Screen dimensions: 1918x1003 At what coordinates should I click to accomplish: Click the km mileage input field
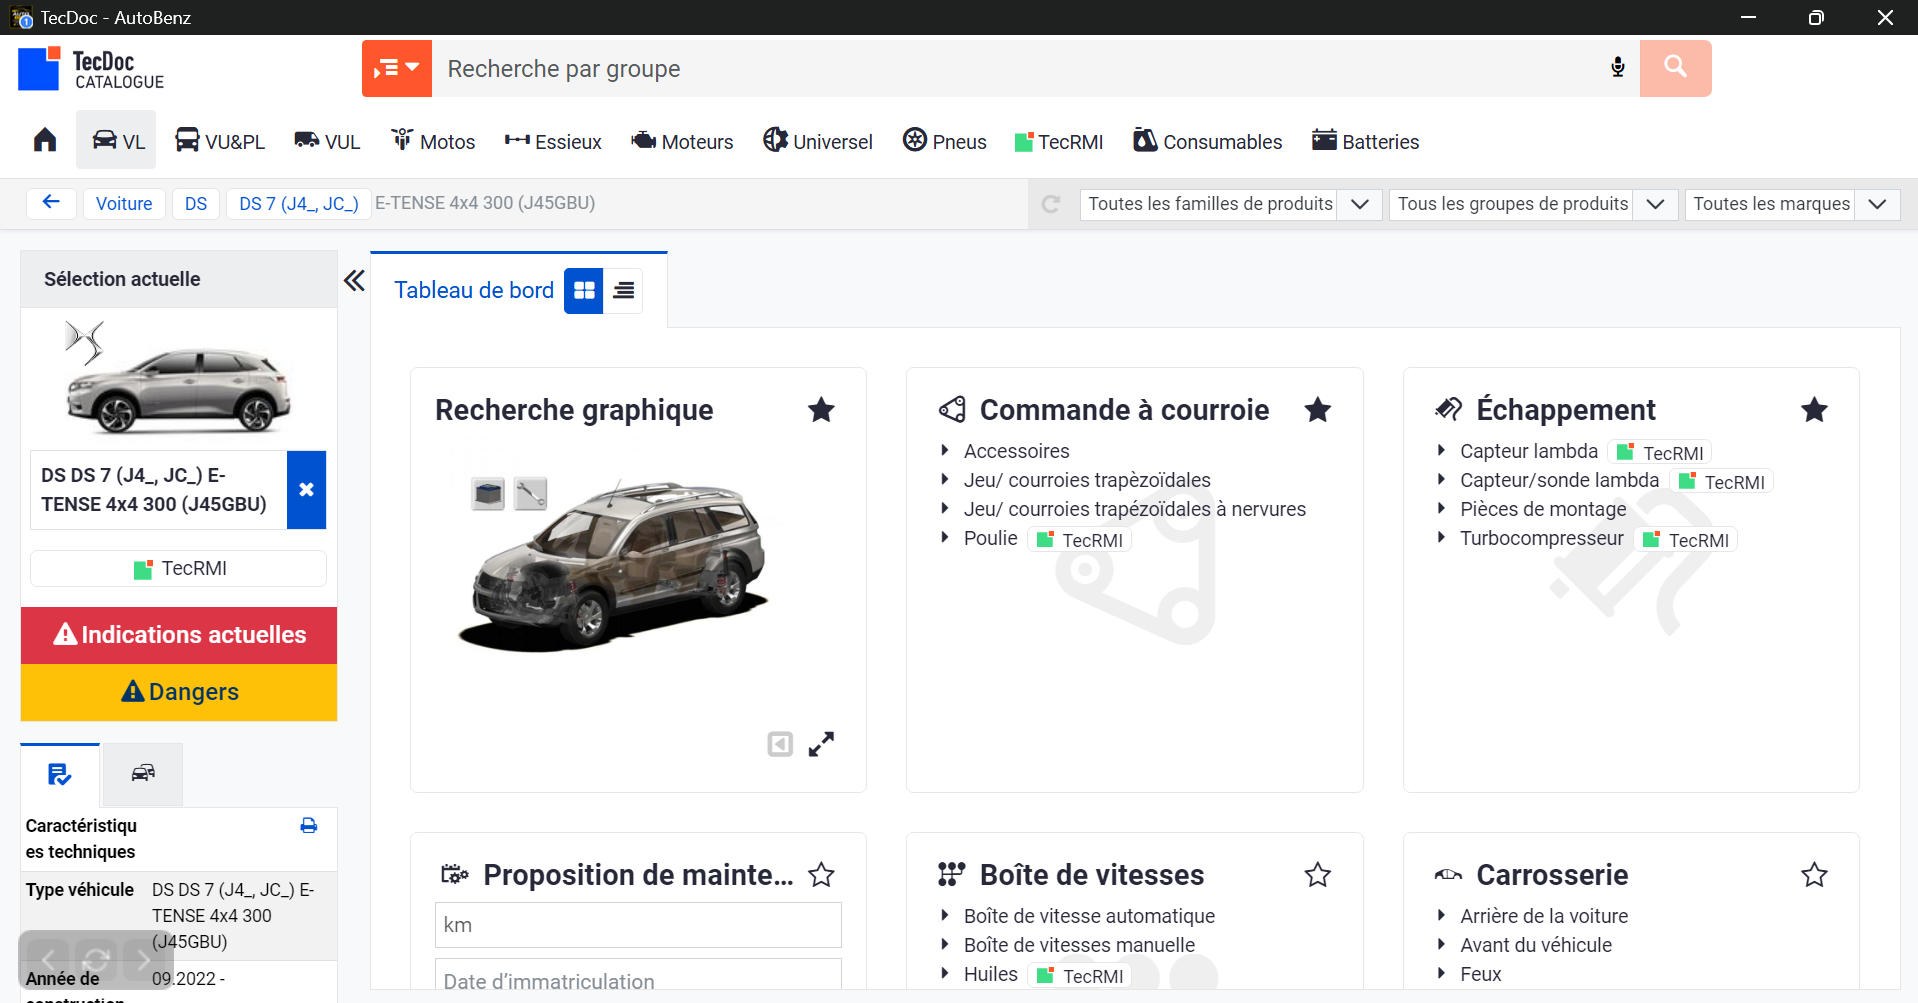[638, 925]
